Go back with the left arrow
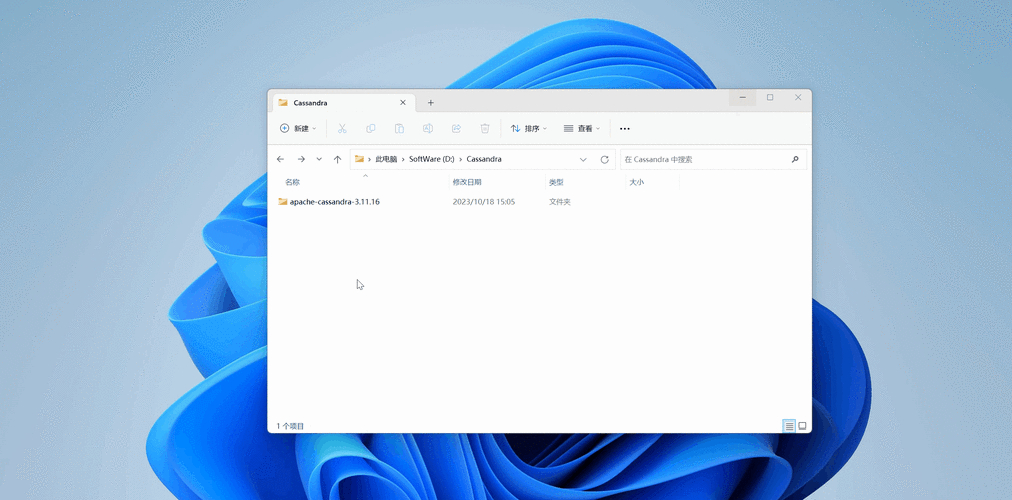Viewport: 1012px width, 500px height. [x=280, y=159]
